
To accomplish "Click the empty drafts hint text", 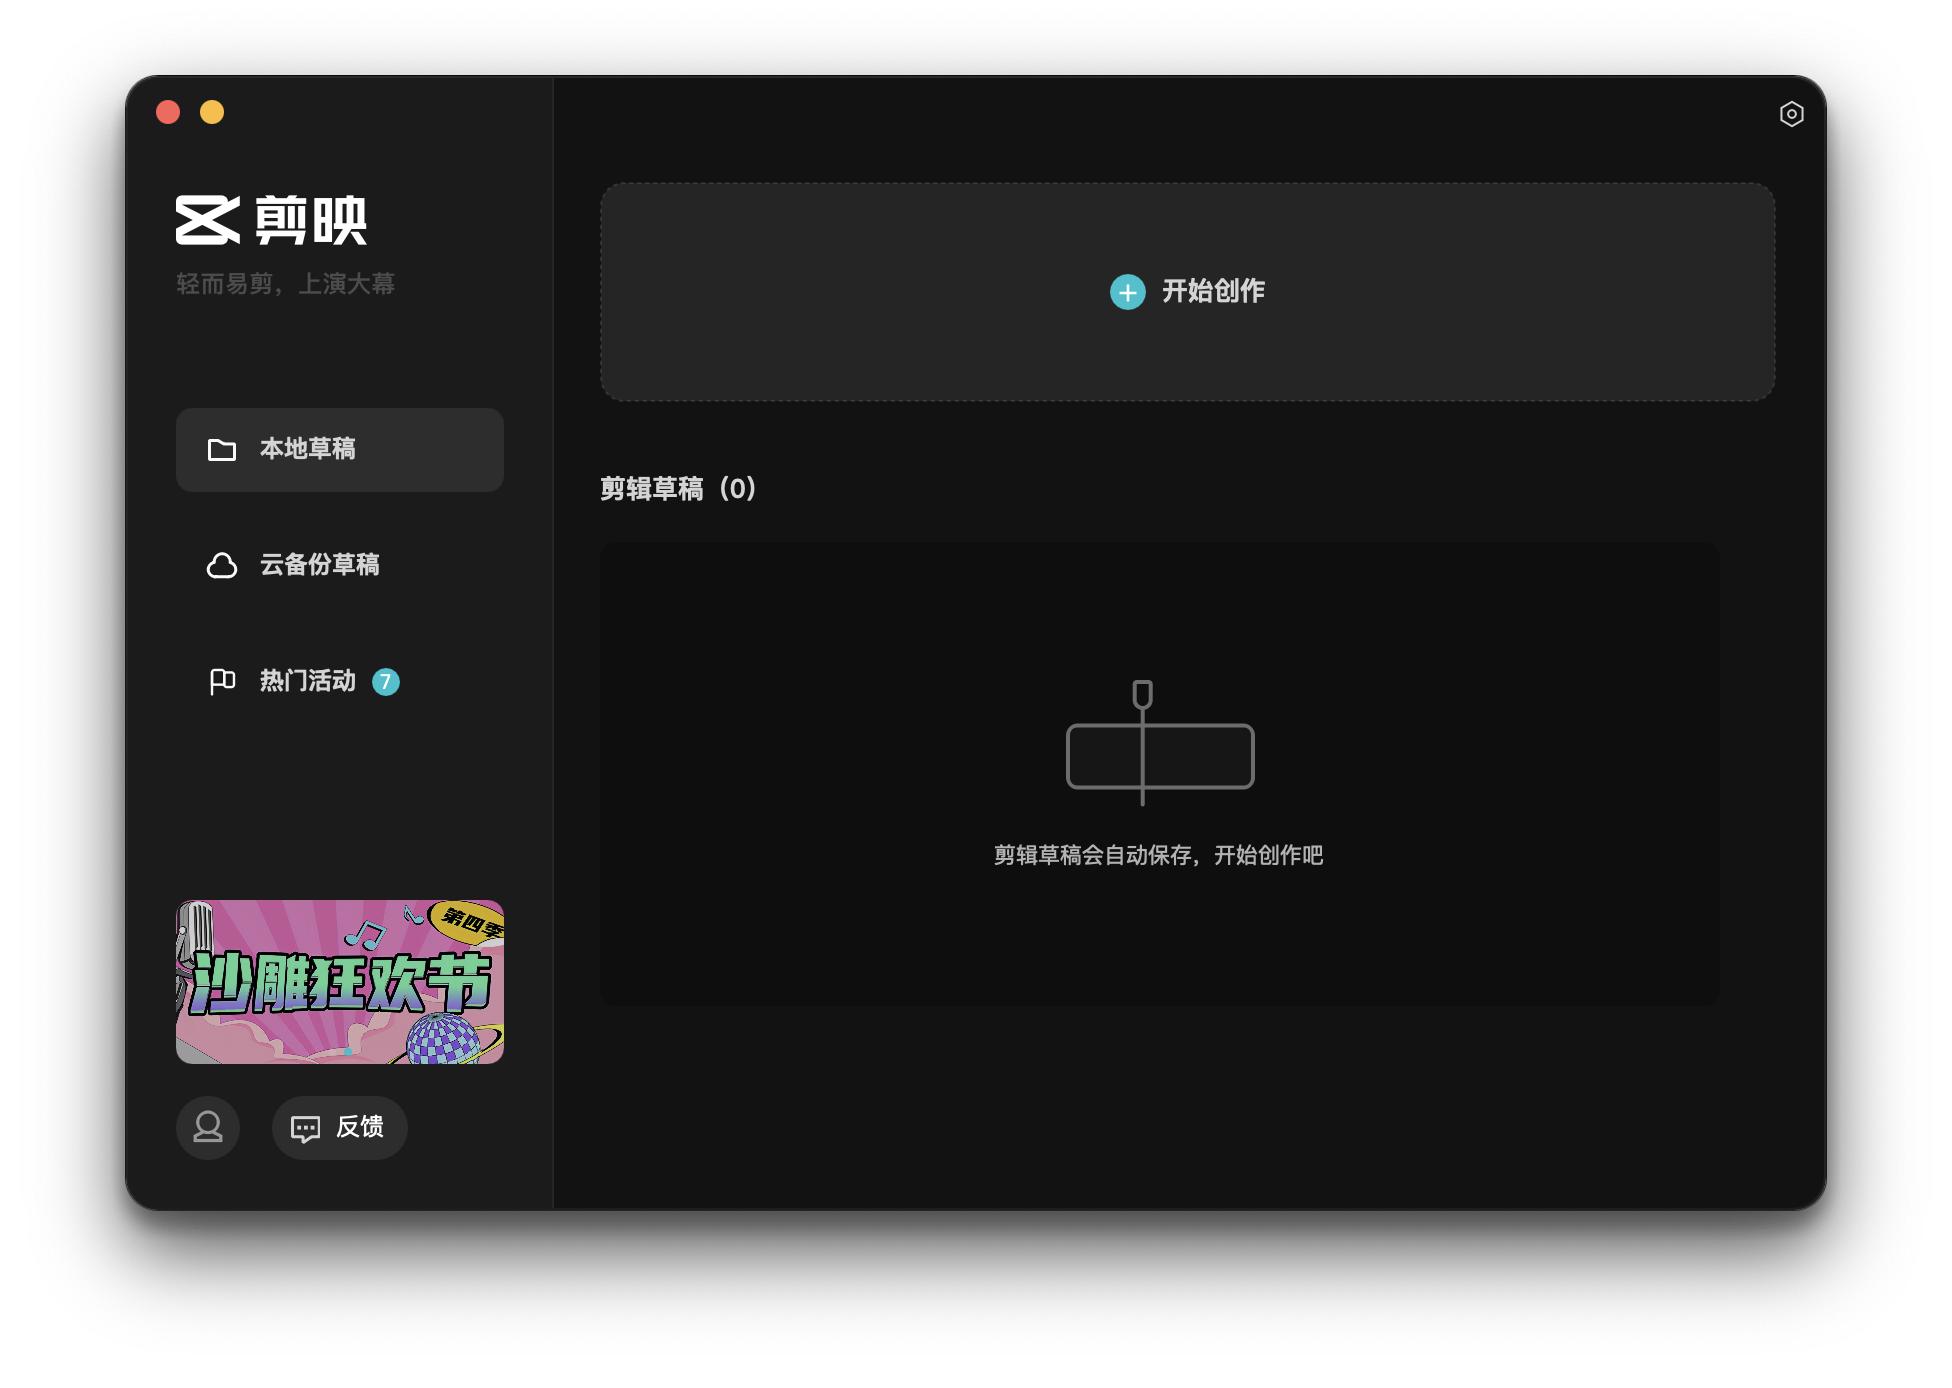I will pyautogui.click(x=1161, y=855).
